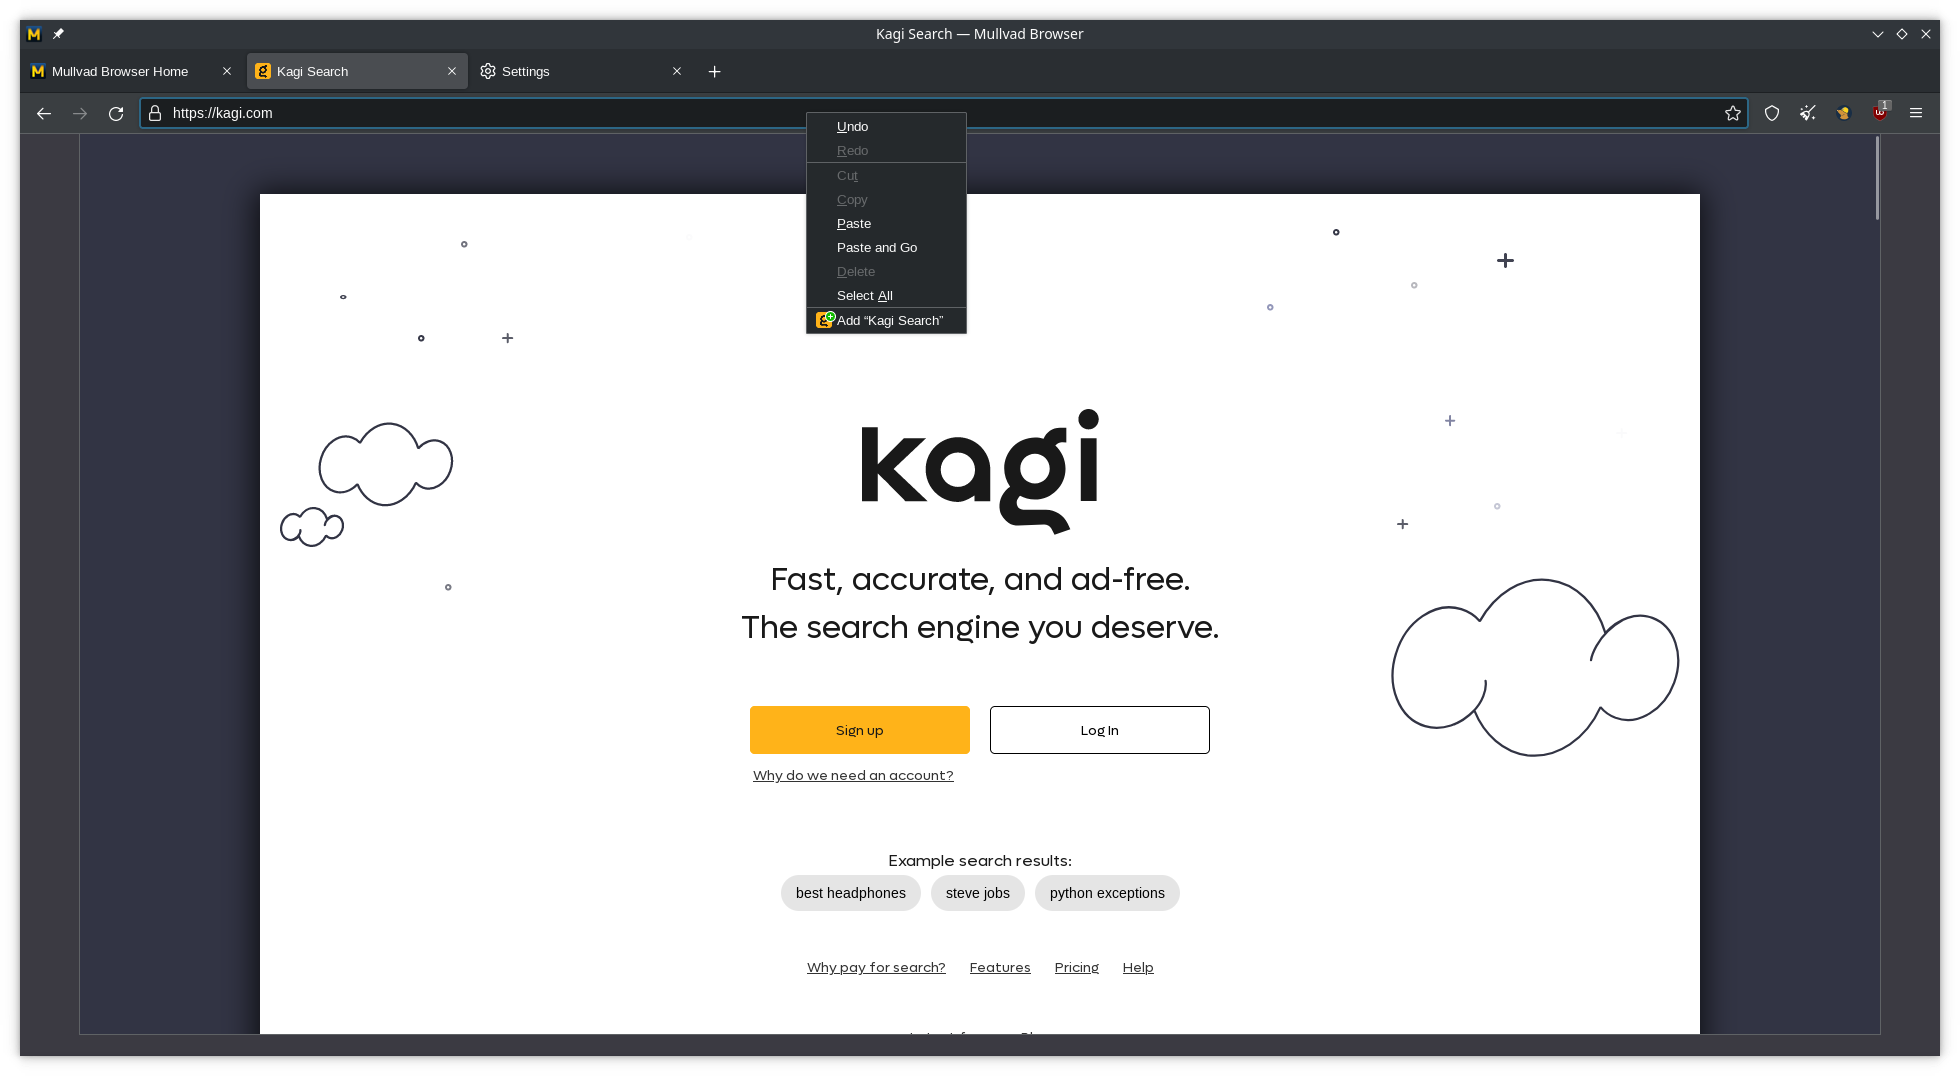Image resolution: width=1960 pixels, height=1076 pixels.
Task: Click the new identity broom icon
Action: (1808, 113)
